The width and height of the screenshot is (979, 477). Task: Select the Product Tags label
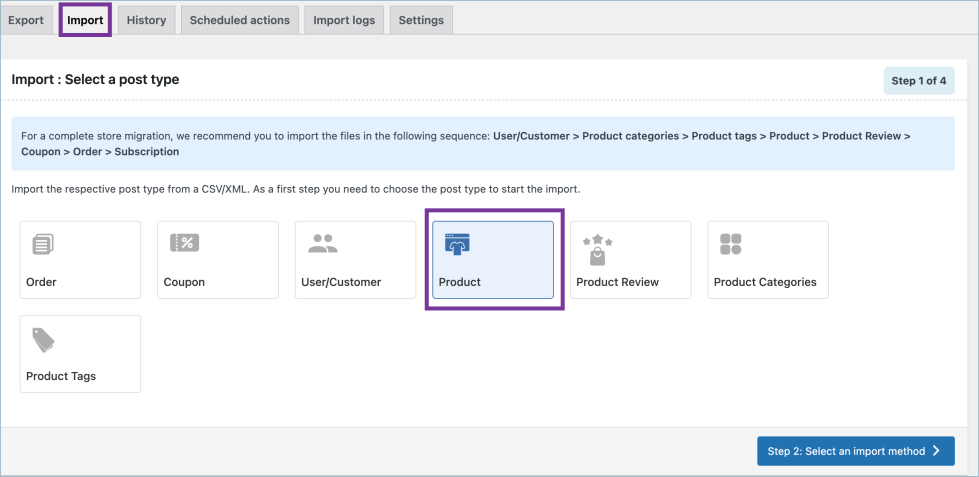pyautogui.click(x=61, y=376)
